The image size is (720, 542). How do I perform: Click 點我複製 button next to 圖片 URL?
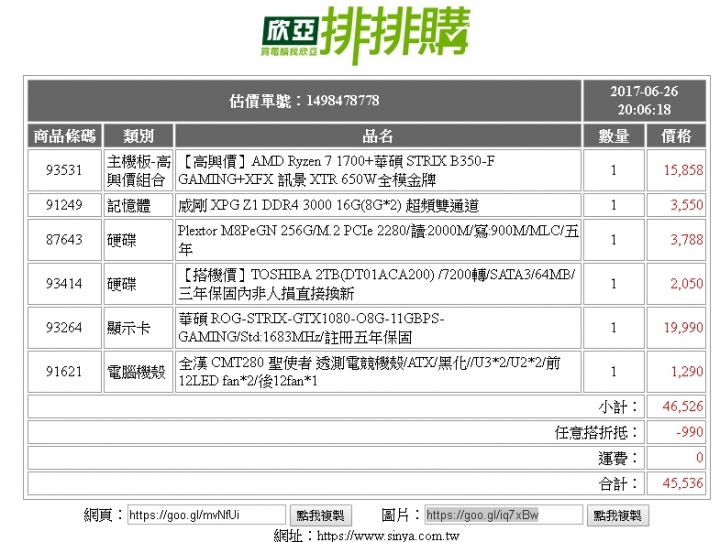(x=617, y=515)
